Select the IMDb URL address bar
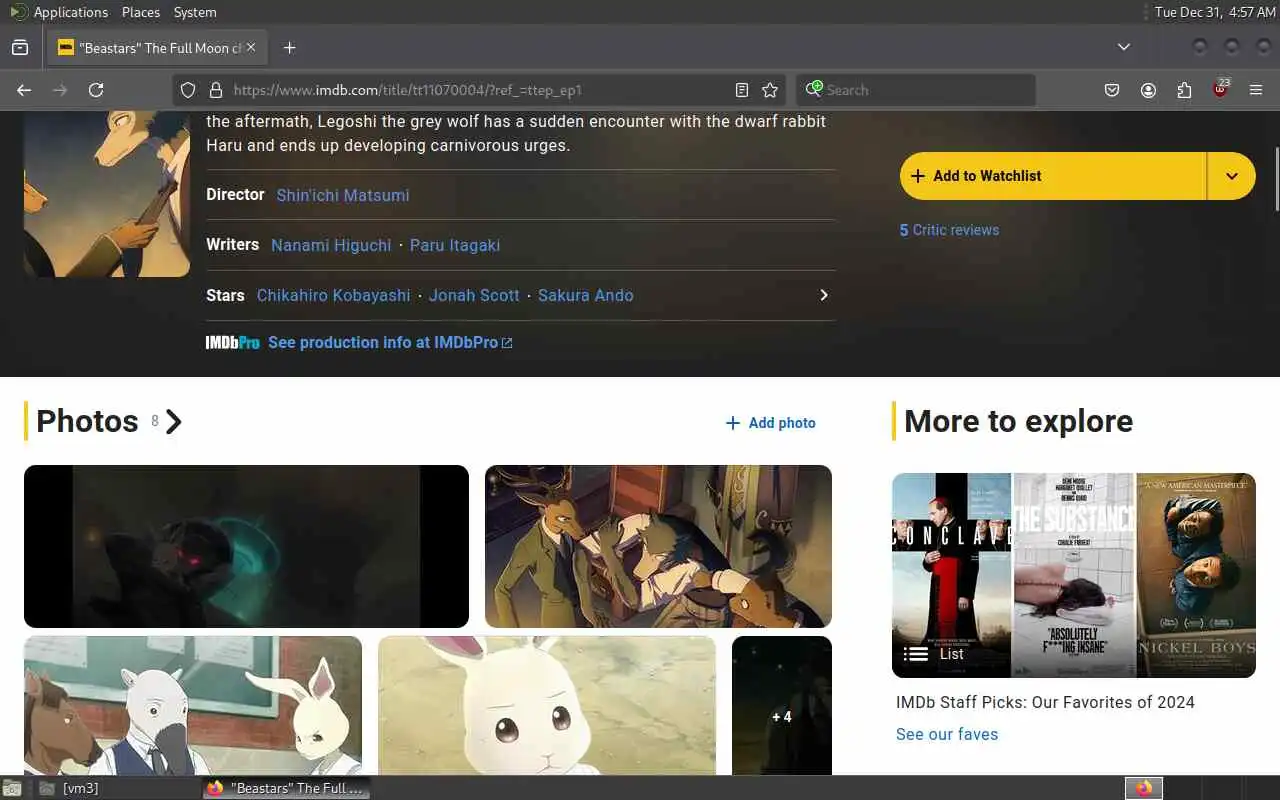Screen dimensions: 1280x800 click(480, 90)
